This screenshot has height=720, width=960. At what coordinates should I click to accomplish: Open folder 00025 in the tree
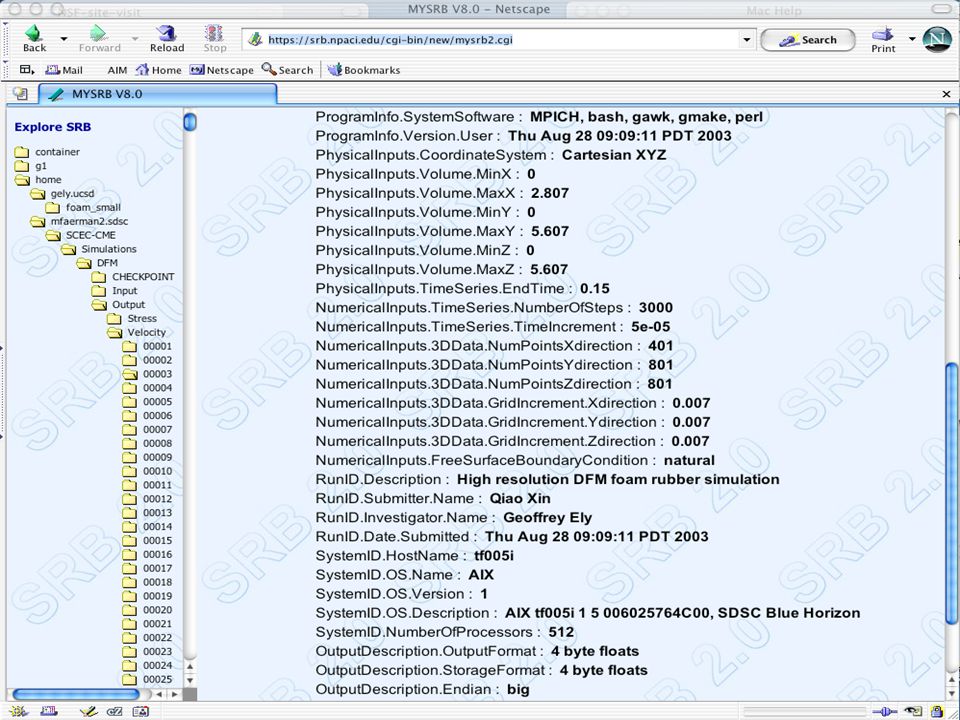147,679
